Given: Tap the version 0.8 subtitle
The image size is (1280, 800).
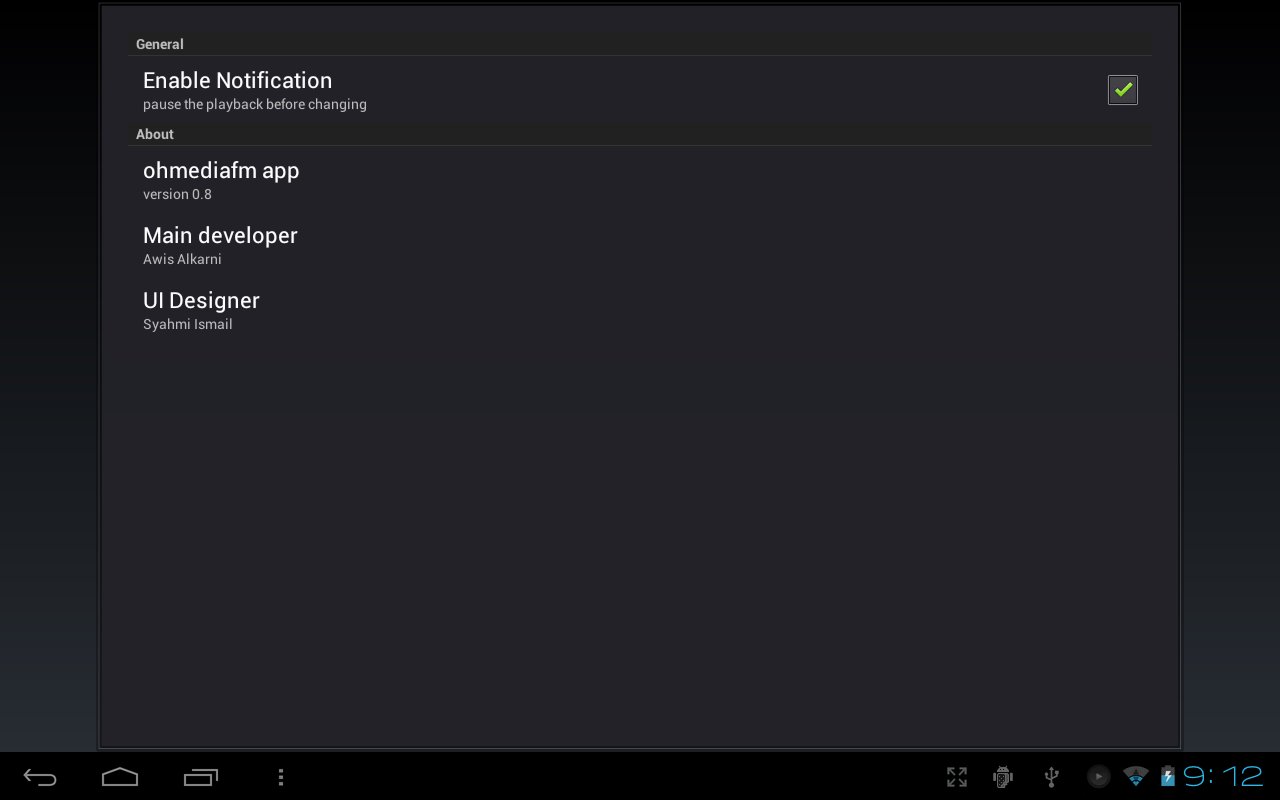Looking at the screenshot, I should (x=177, y=194).
